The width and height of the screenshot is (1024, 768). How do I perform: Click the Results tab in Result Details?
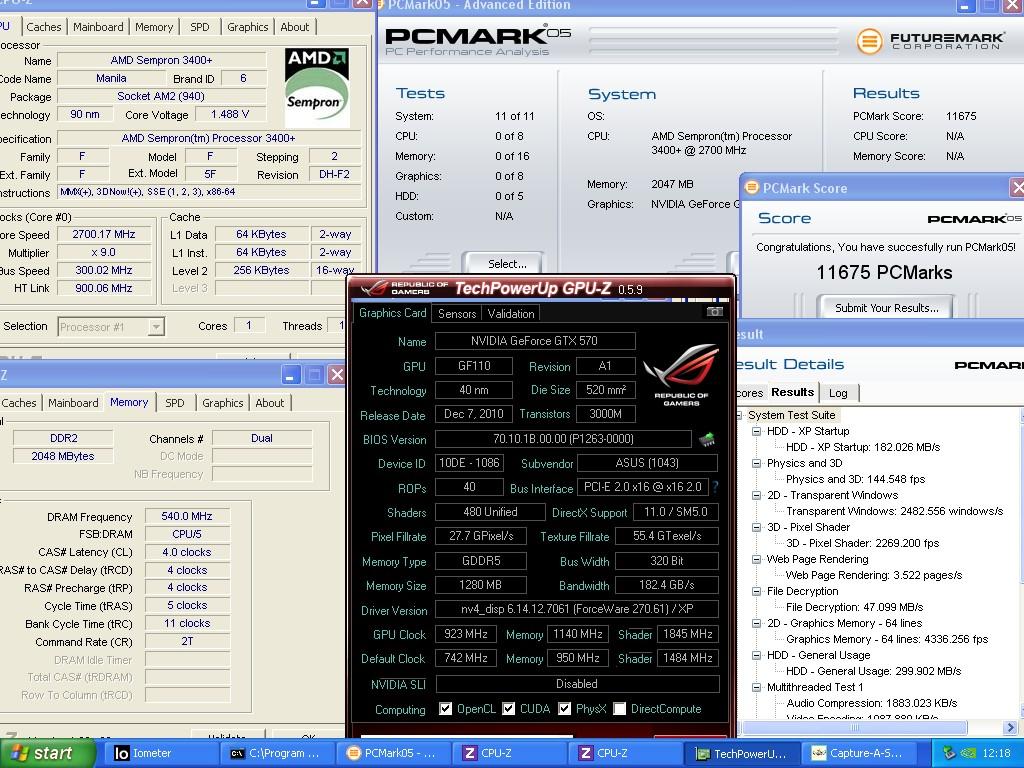(792, 392)
